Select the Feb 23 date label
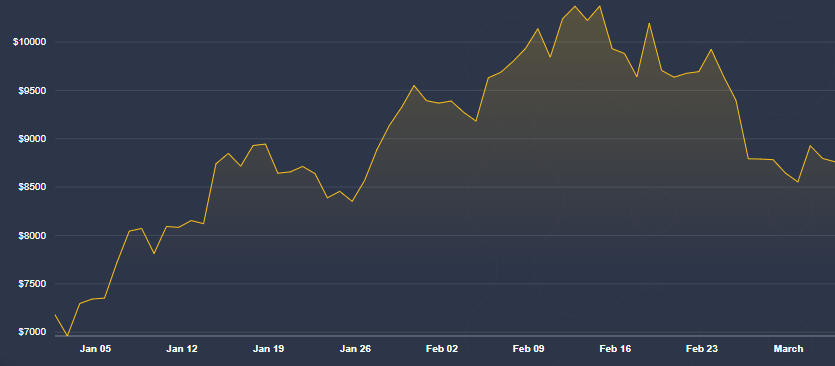This screenshot has width=835, height=366. 702,349
